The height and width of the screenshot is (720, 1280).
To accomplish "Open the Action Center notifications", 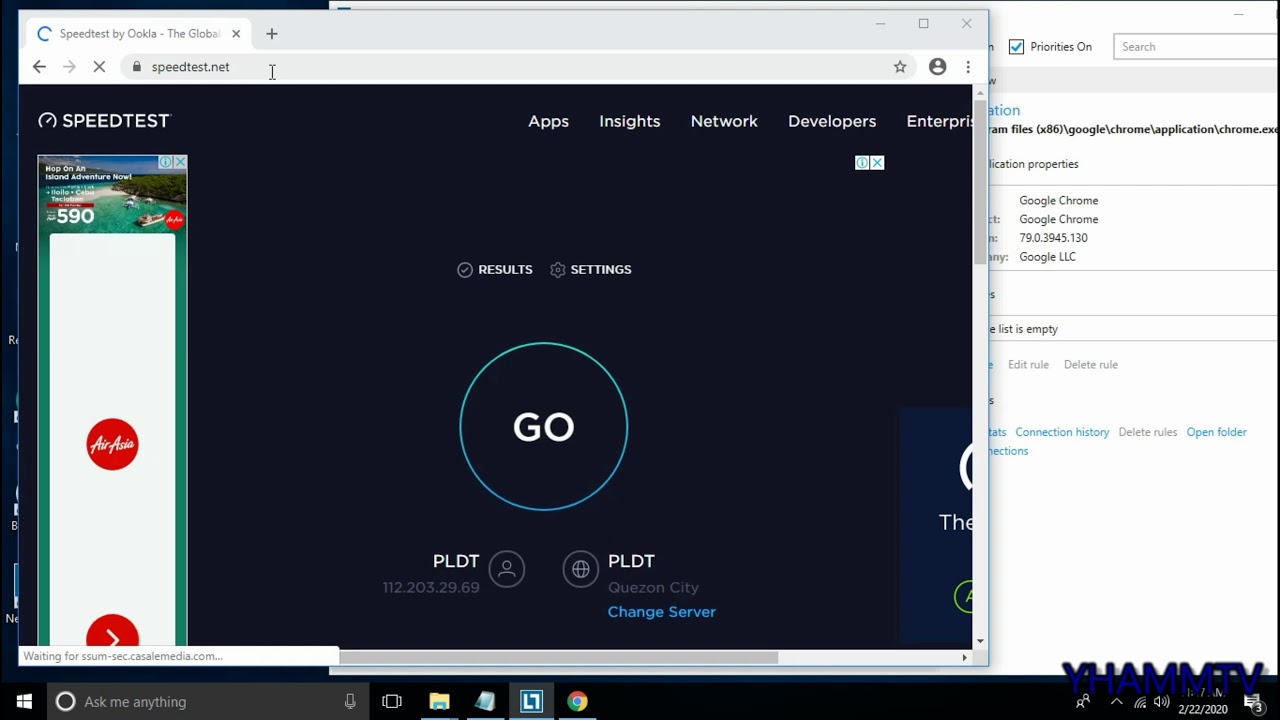I will [1254, 702].
